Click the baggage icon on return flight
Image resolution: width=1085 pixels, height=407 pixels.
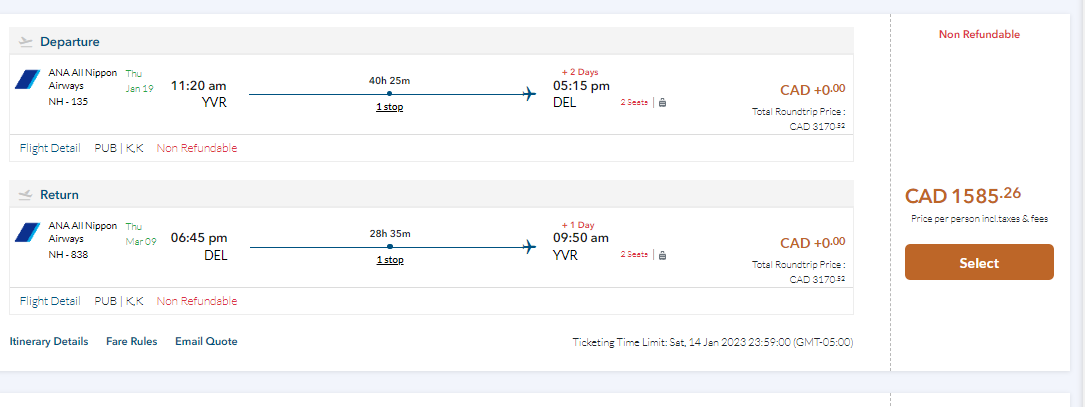pyautogui.click(x=662, y=255)
